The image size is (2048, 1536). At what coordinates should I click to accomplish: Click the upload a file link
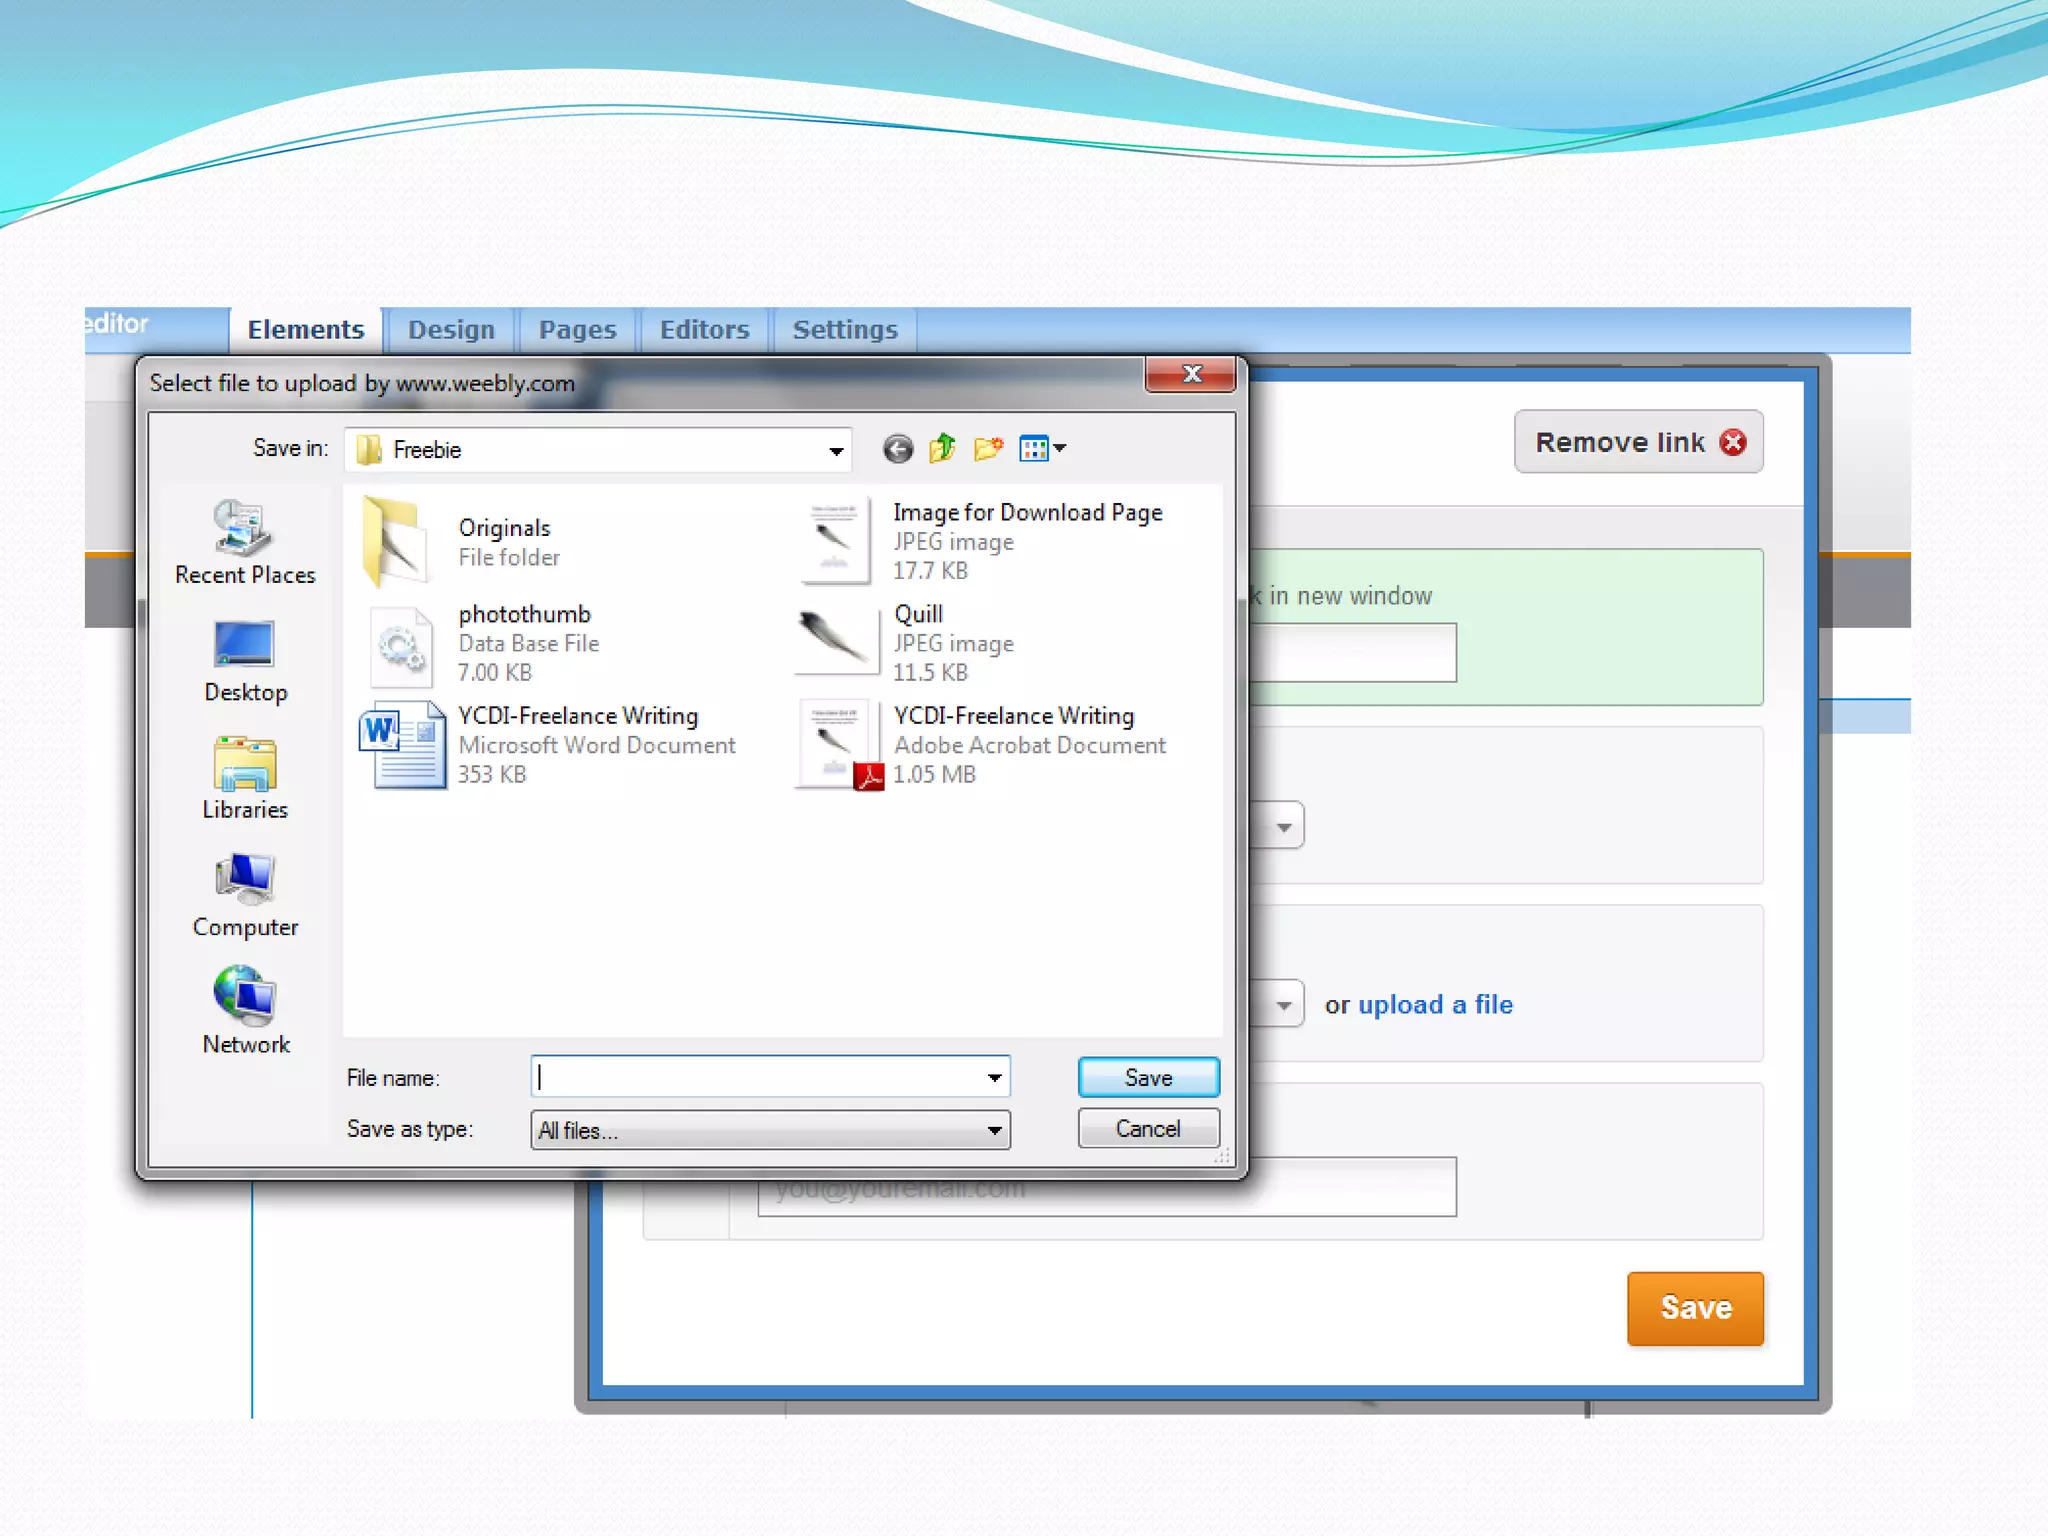point(1434,1004)
